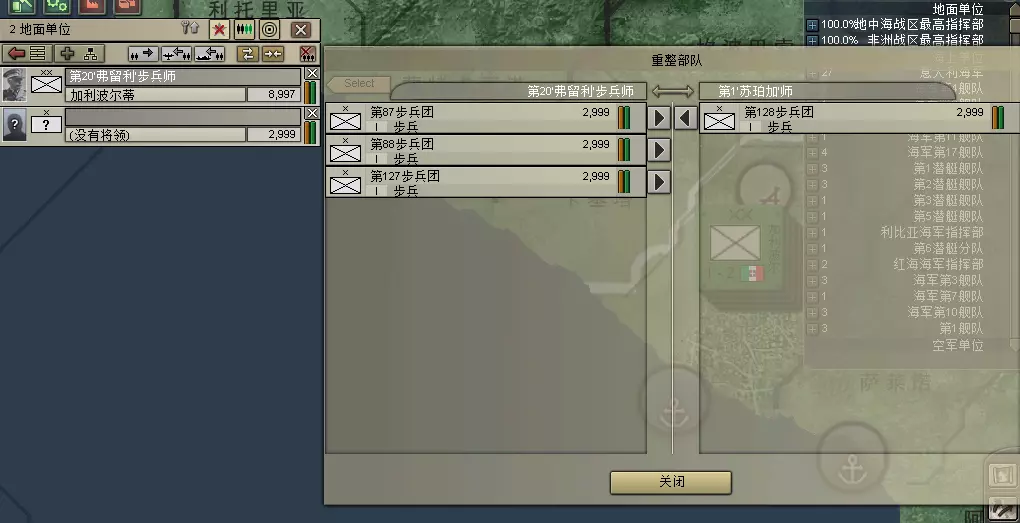This screenshot has width=1020, height=523.
Task: Click the red X disband troops icon
Action: (x=307, y=53)
